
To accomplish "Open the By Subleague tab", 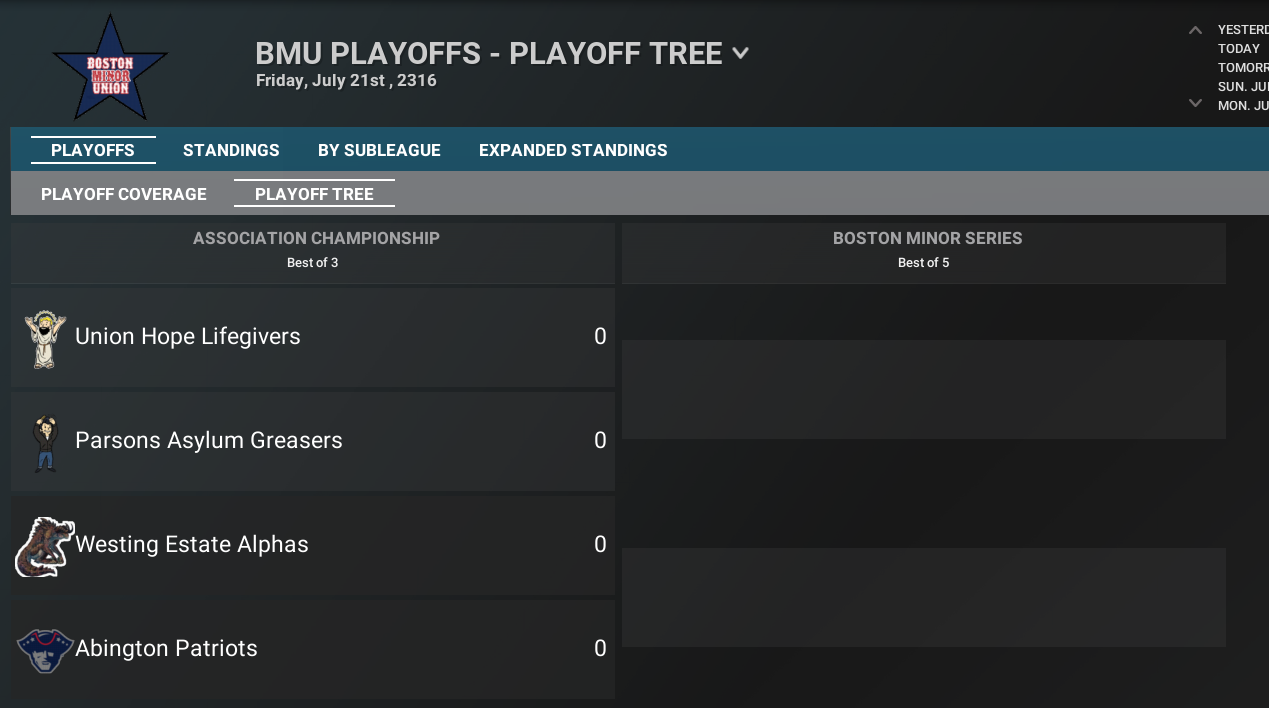I will click(379, 150).
